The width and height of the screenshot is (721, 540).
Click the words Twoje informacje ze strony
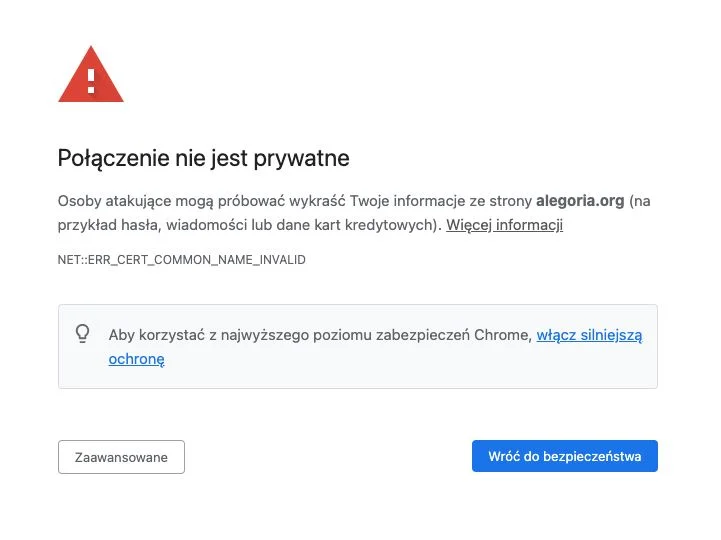pyautogui.click(x=441, y=201)
